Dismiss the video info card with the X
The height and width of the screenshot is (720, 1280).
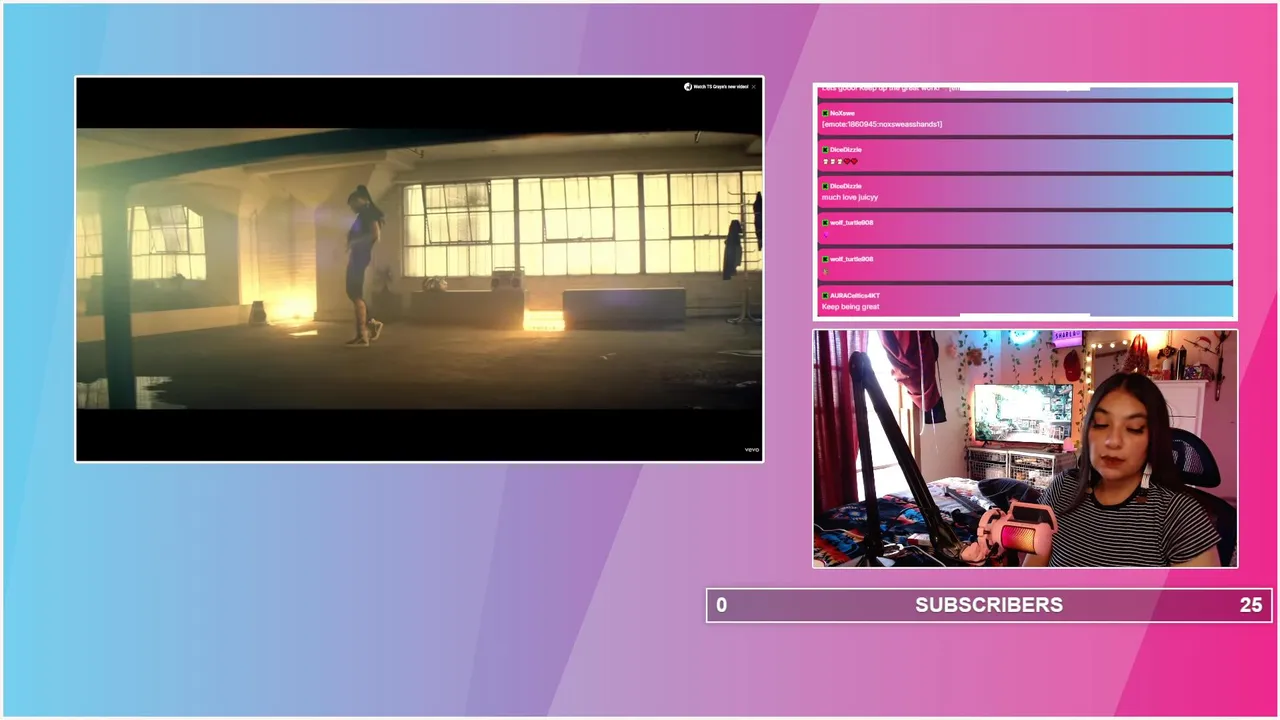754,87
